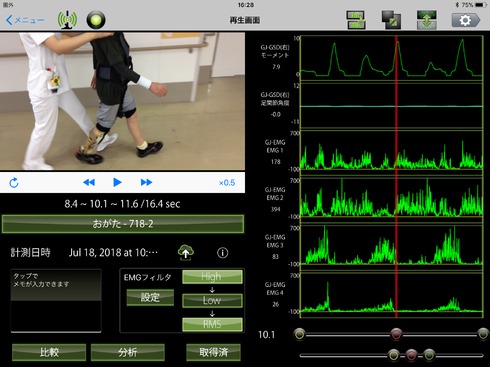
Task: Tap the red playhead handle on the upper slider
Action: click(x=396, y=334)
